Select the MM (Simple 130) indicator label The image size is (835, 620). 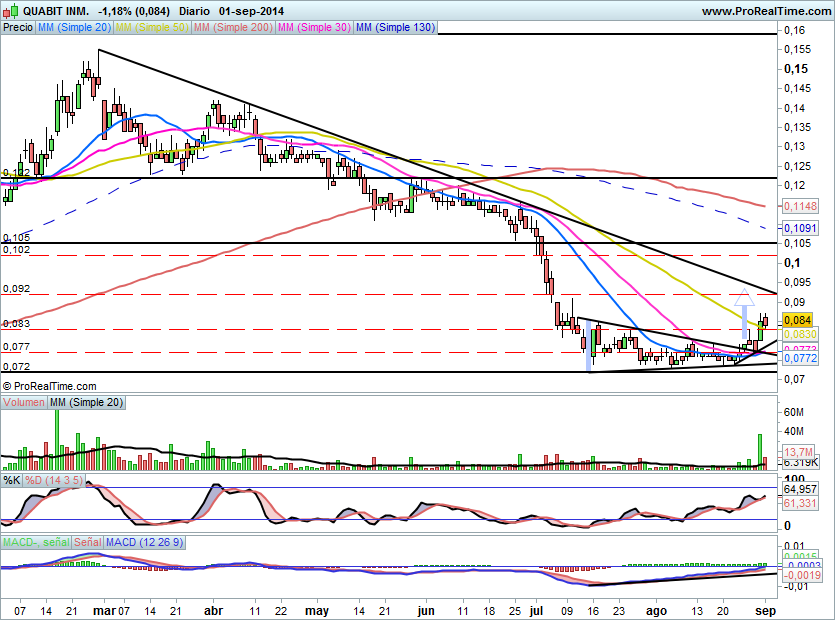[395, 28]
